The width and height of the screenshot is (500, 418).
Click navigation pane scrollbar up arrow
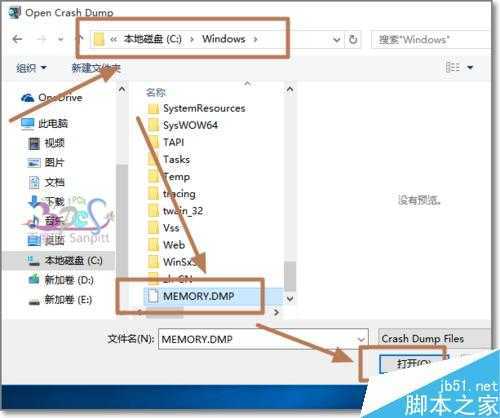tap(122, 89)
